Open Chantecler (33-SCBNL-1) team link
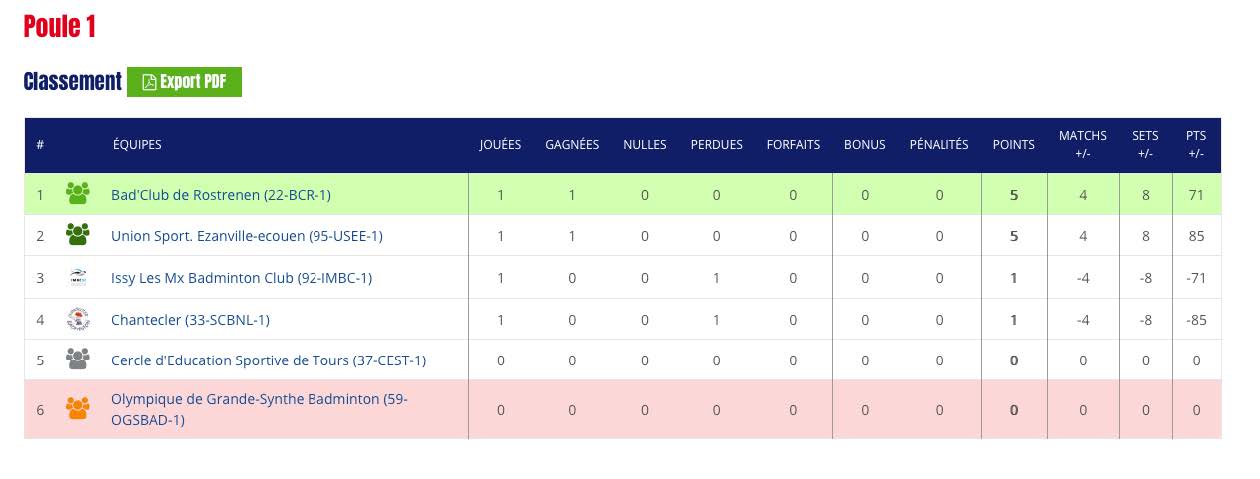This screenshot has height=479, width=1260. [190, 320]
